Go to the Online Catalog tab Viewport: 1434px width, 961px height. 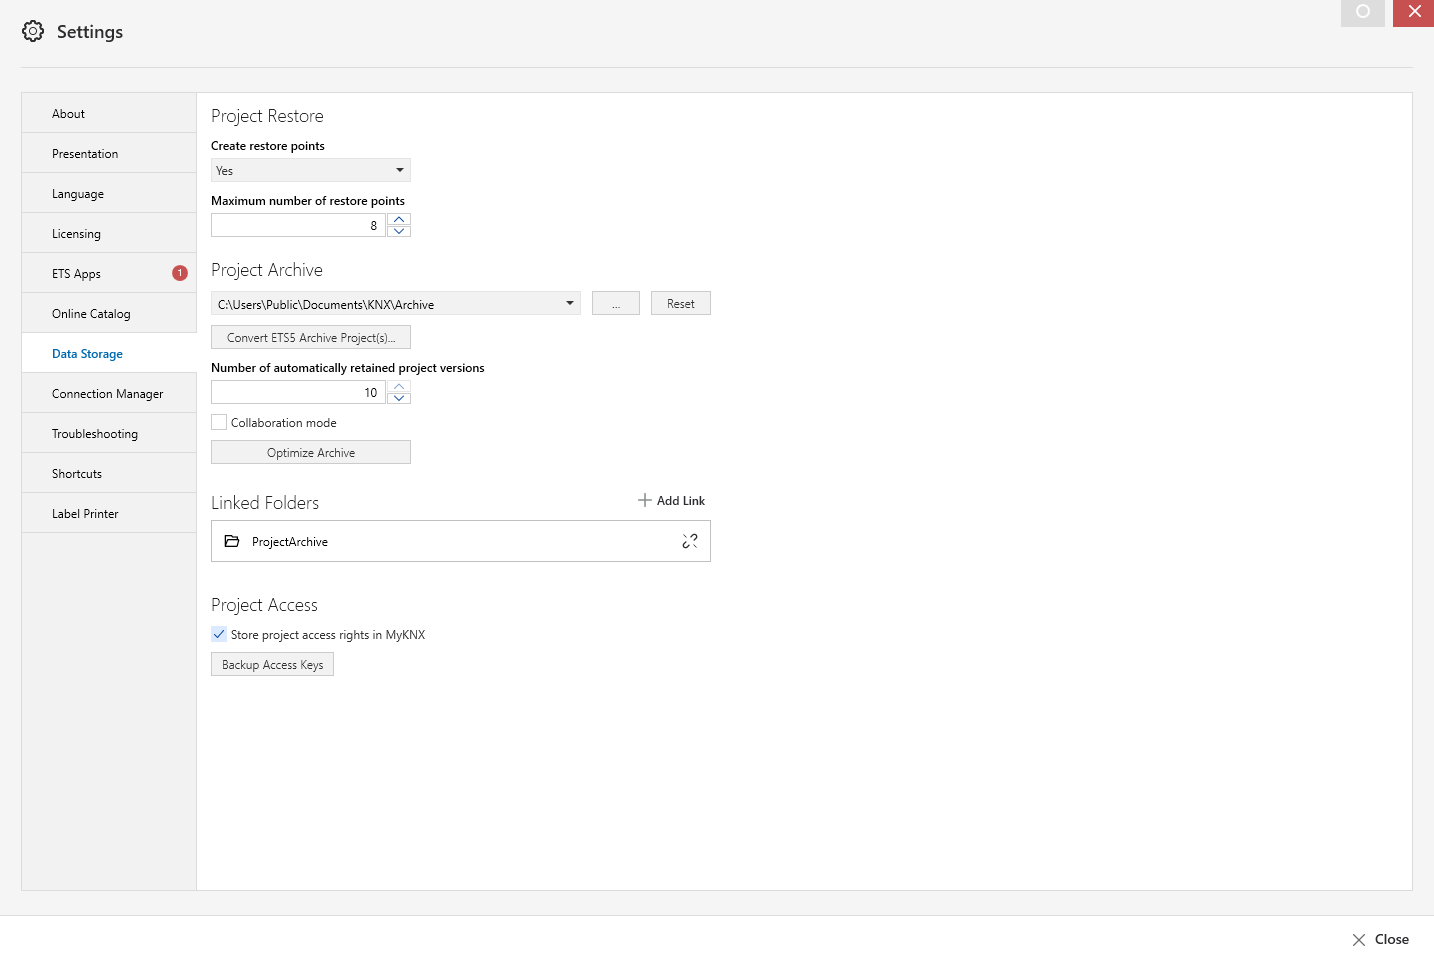coord(91,313)
